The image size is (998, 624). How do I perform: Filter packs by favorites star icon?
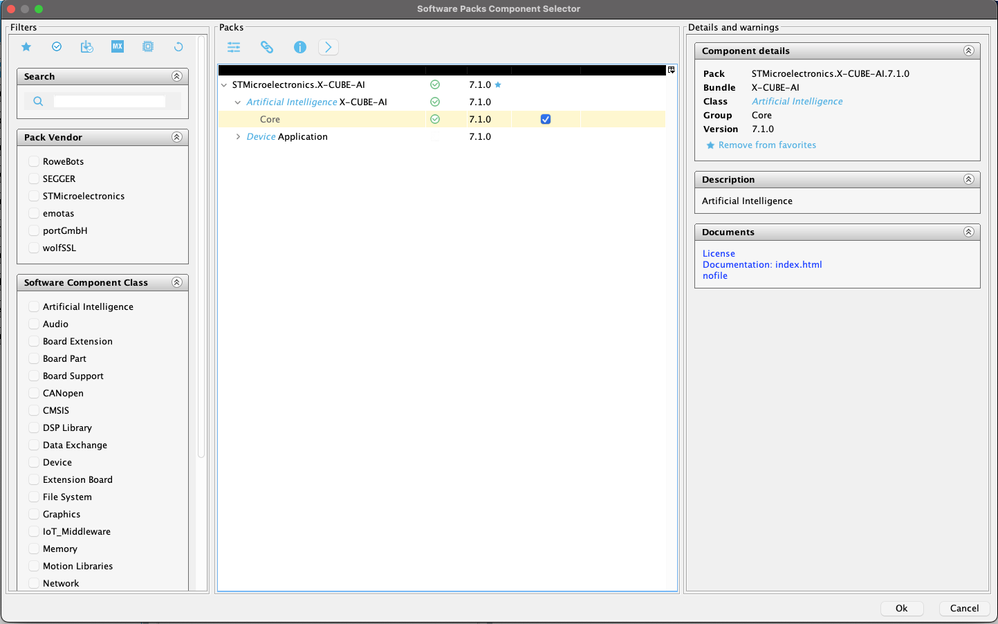(x=26, y=46)
